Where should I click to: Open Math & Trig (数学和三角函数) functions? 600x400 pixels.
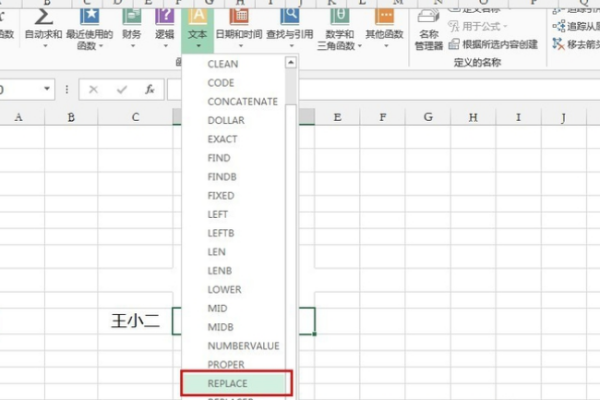click(x=335, y=22)
